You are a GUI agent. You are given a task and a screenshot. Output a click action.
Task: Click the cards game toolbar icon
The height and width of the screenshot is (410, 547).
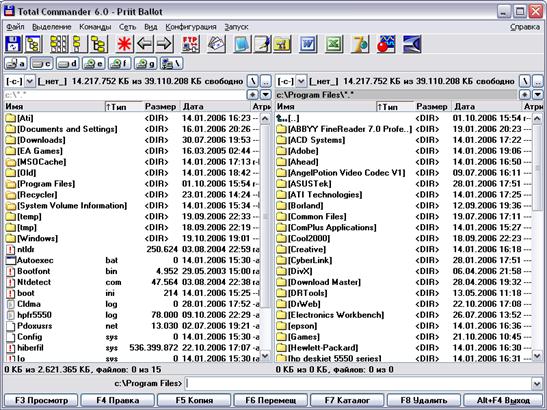pos(216,44)
